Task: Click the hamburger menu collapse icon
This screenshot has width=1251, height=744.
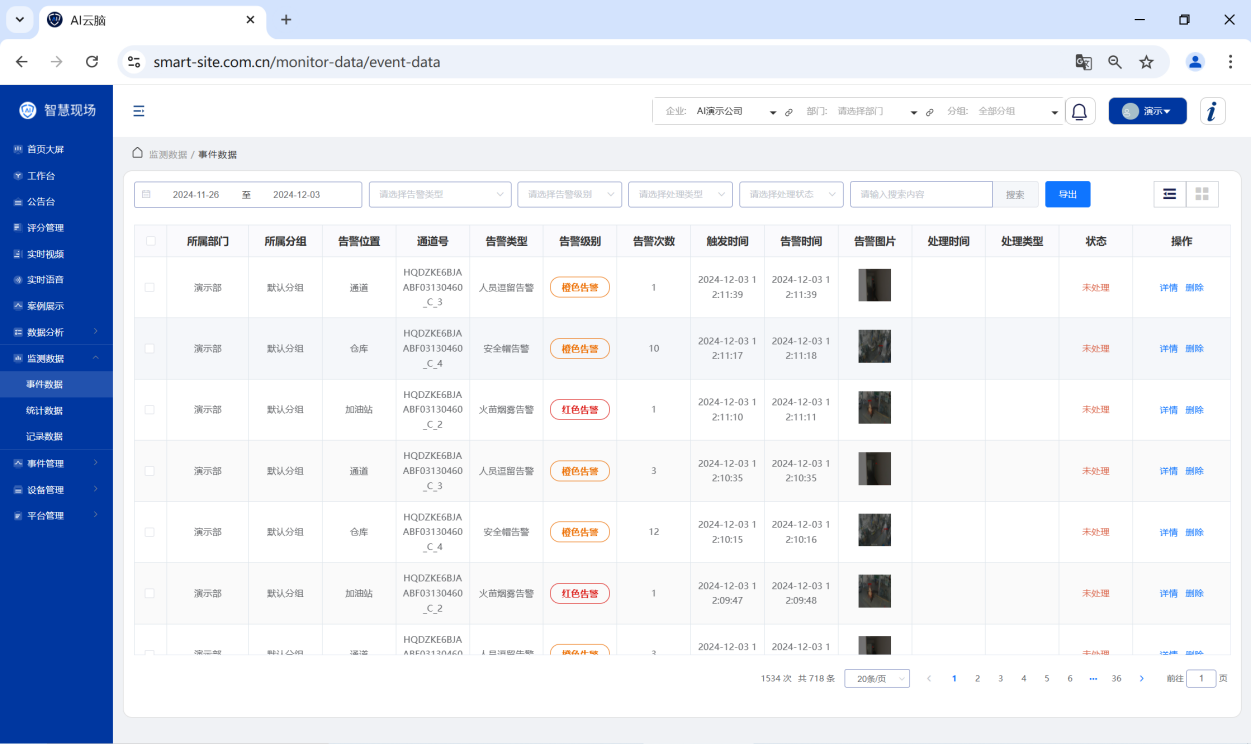Action: pos(139,111)
